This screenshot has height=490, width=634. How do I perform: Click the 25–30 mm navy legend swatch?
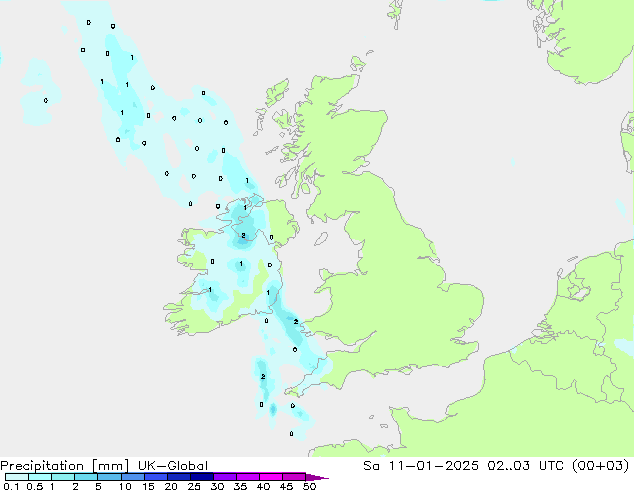point(202,477)
